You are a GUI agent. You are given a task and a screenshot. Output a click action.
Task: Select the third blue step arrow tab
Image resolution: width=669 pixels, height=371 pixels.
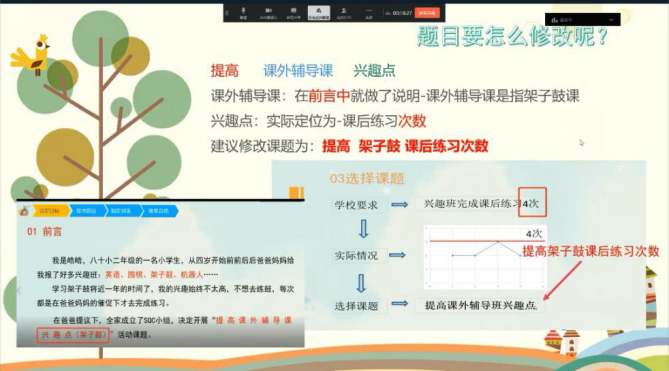tap(123, 211)
